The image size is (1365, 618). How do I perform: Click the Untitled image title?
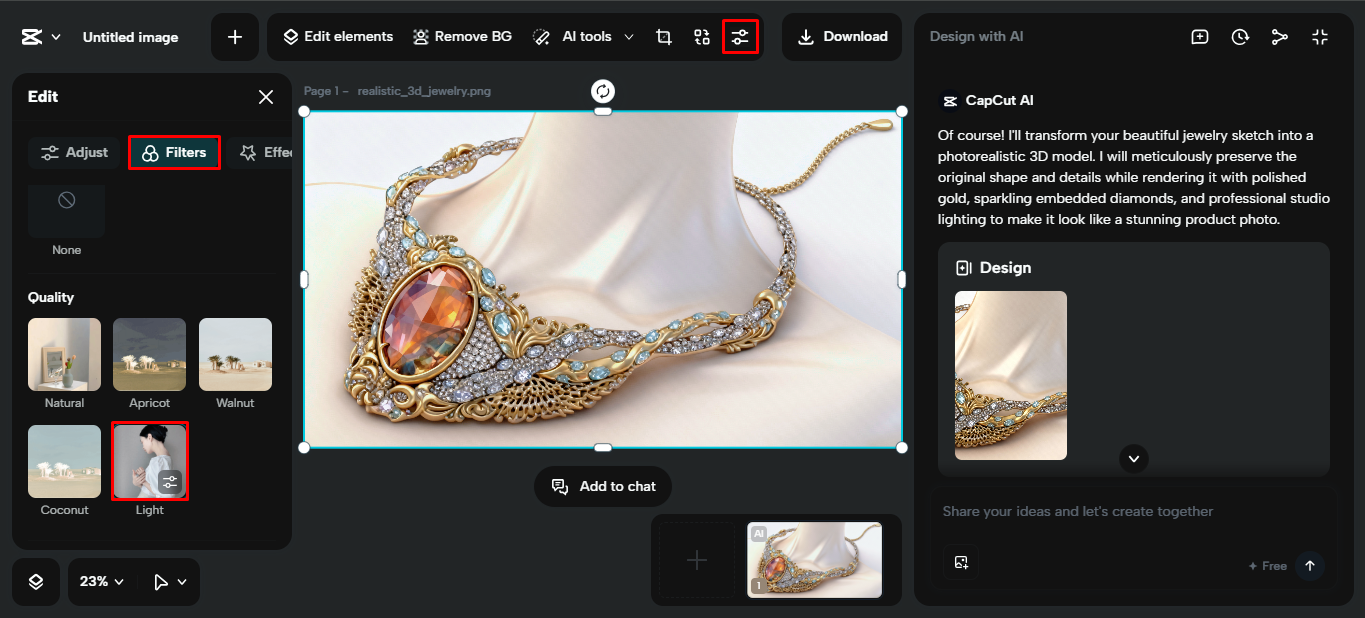[130, 37]
